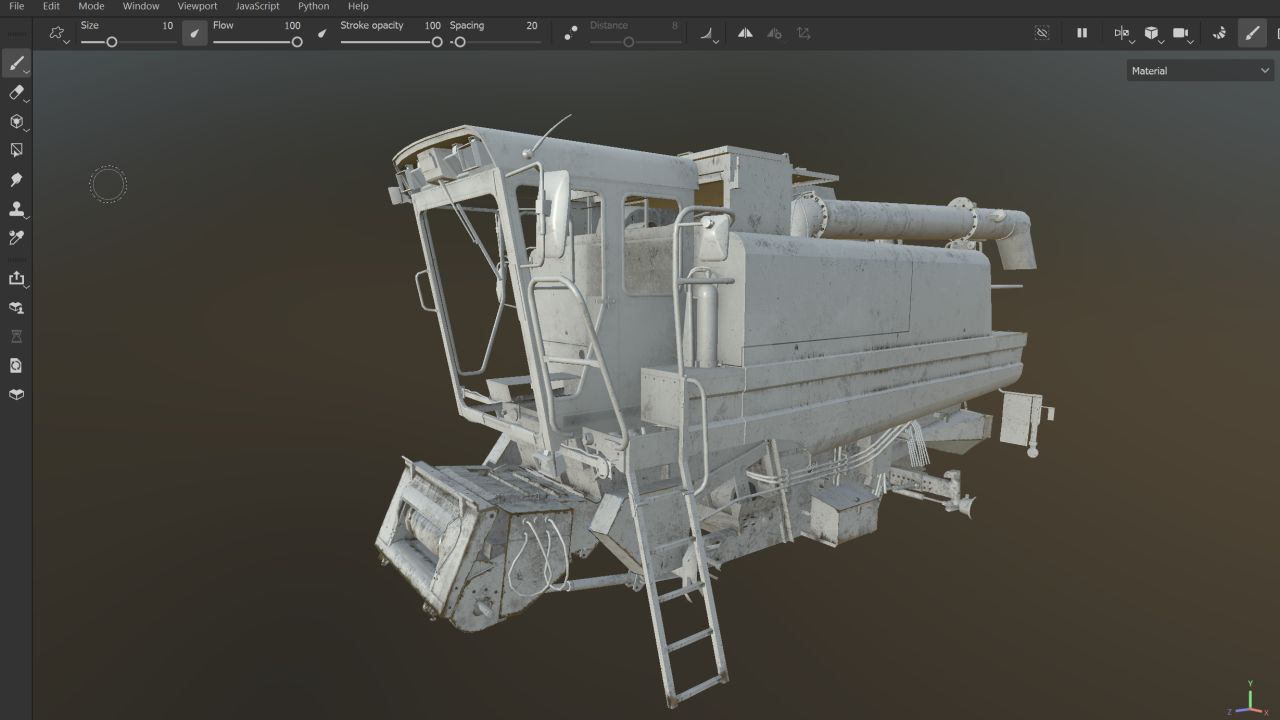Open the viewport mode split dropdown
This screenshot has height=720, width=1280.
pyautogui.click(x=1123, y=34)
